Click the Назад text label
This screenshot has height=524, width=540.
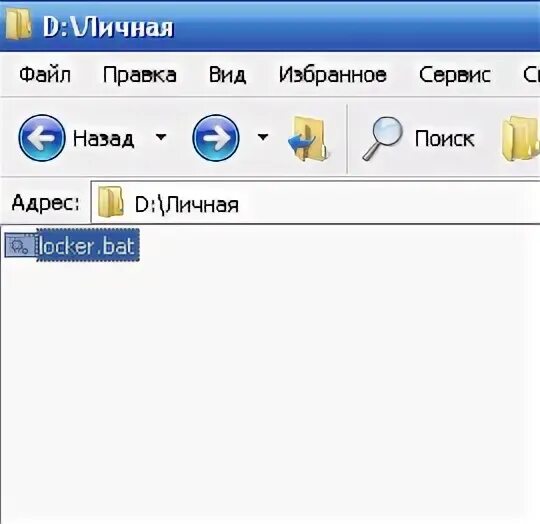pos(103,139)
